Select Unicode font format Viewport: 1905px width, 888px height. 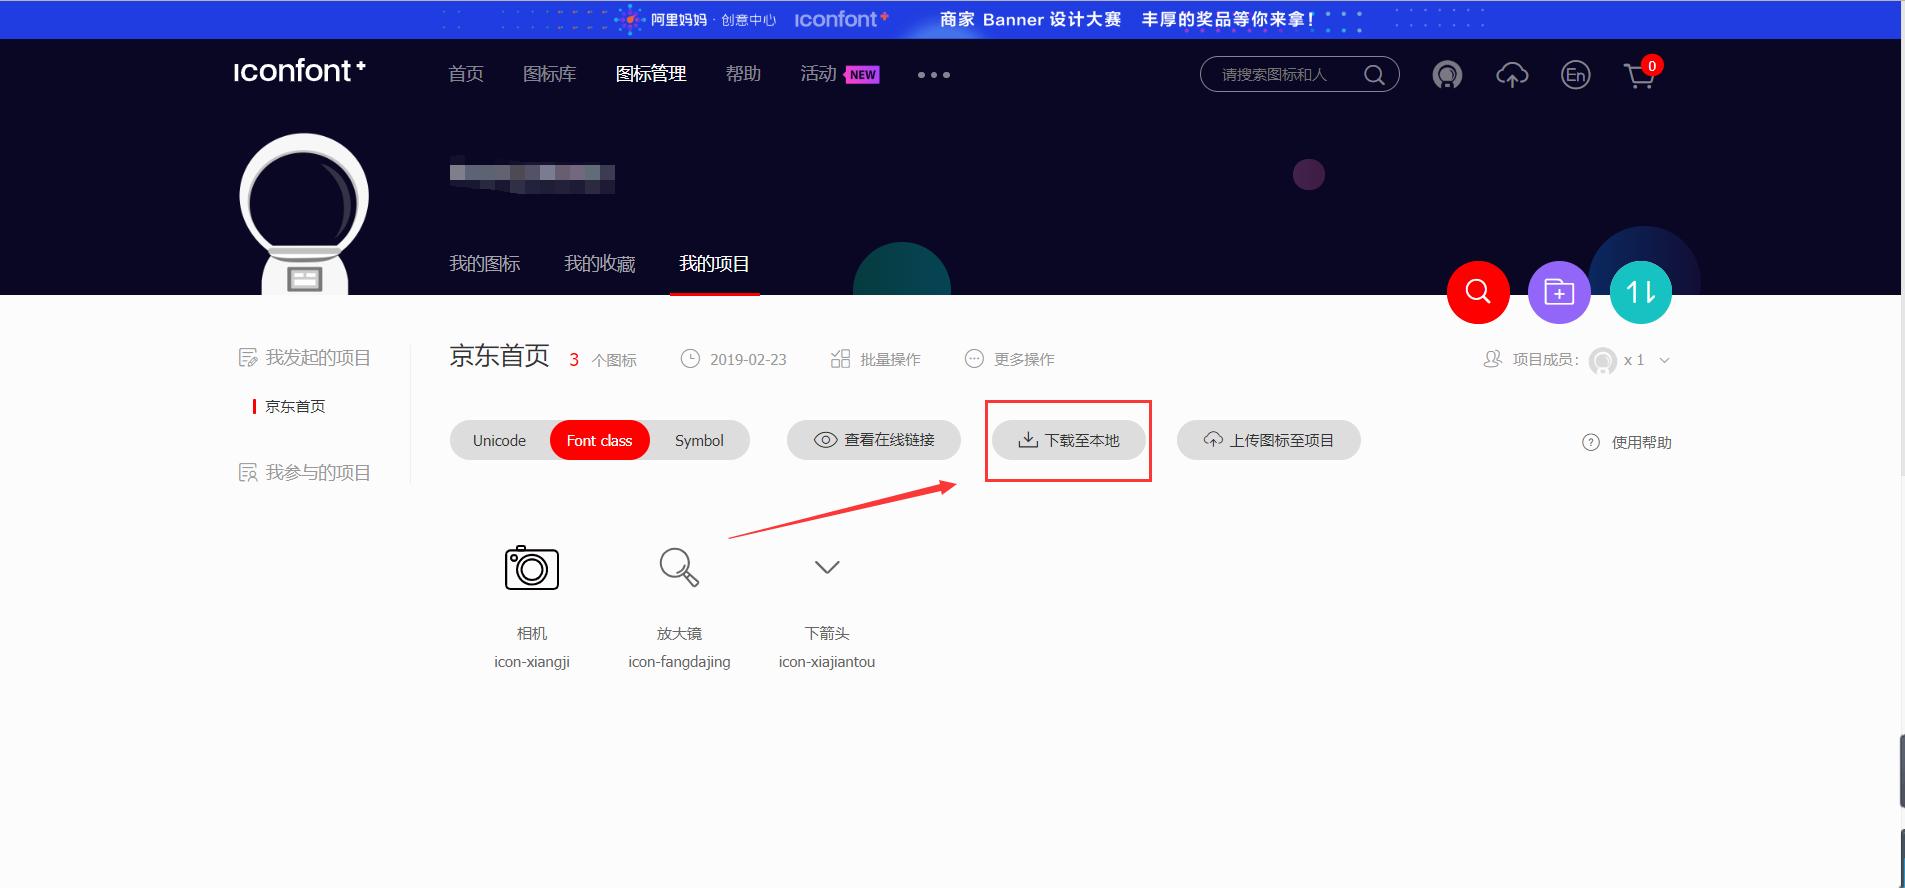499,441
